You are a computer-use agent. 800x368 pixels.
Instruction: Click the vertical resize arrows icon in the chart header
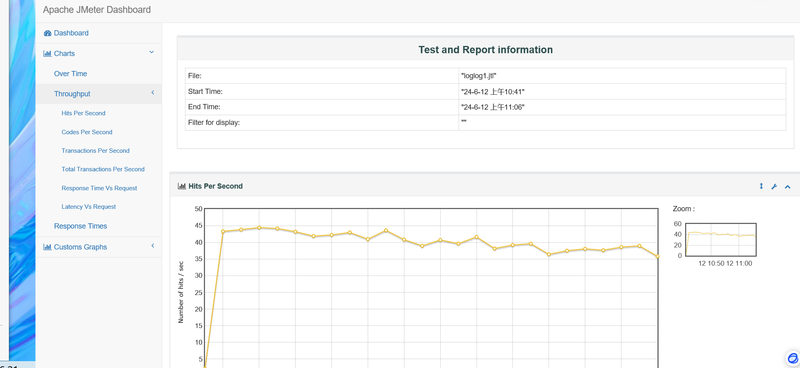pos(761,186)
